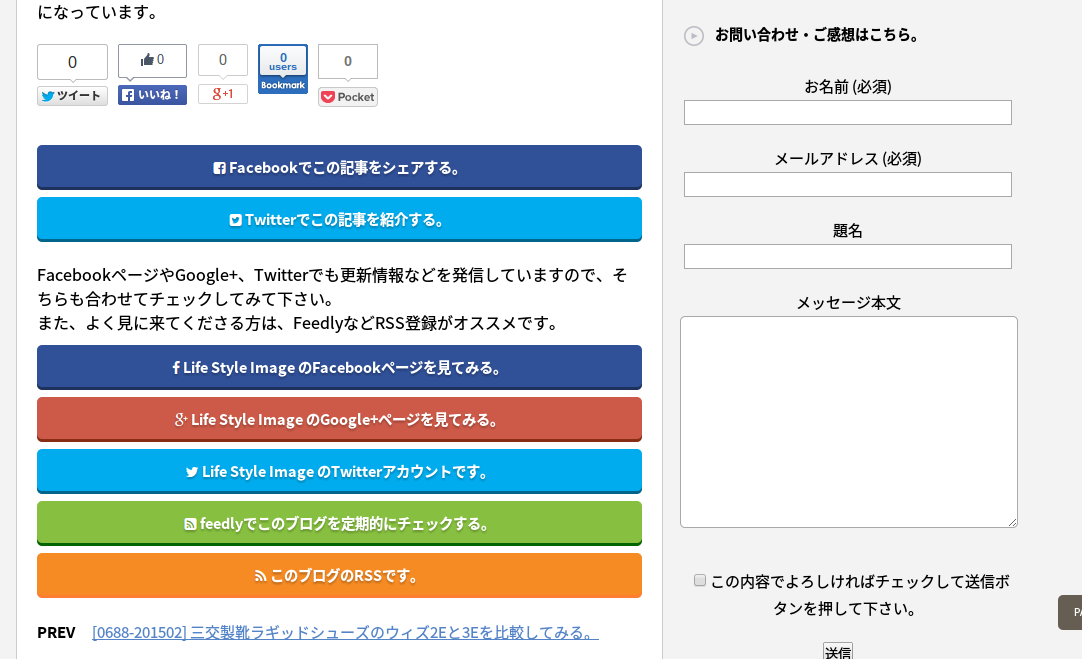Check the confirmation checkbox before sending

pyautogui.click(x=700, y=580)
